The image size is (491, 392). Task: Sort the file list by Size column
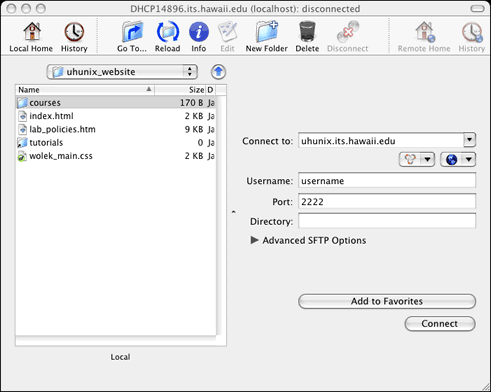point(180,90)
